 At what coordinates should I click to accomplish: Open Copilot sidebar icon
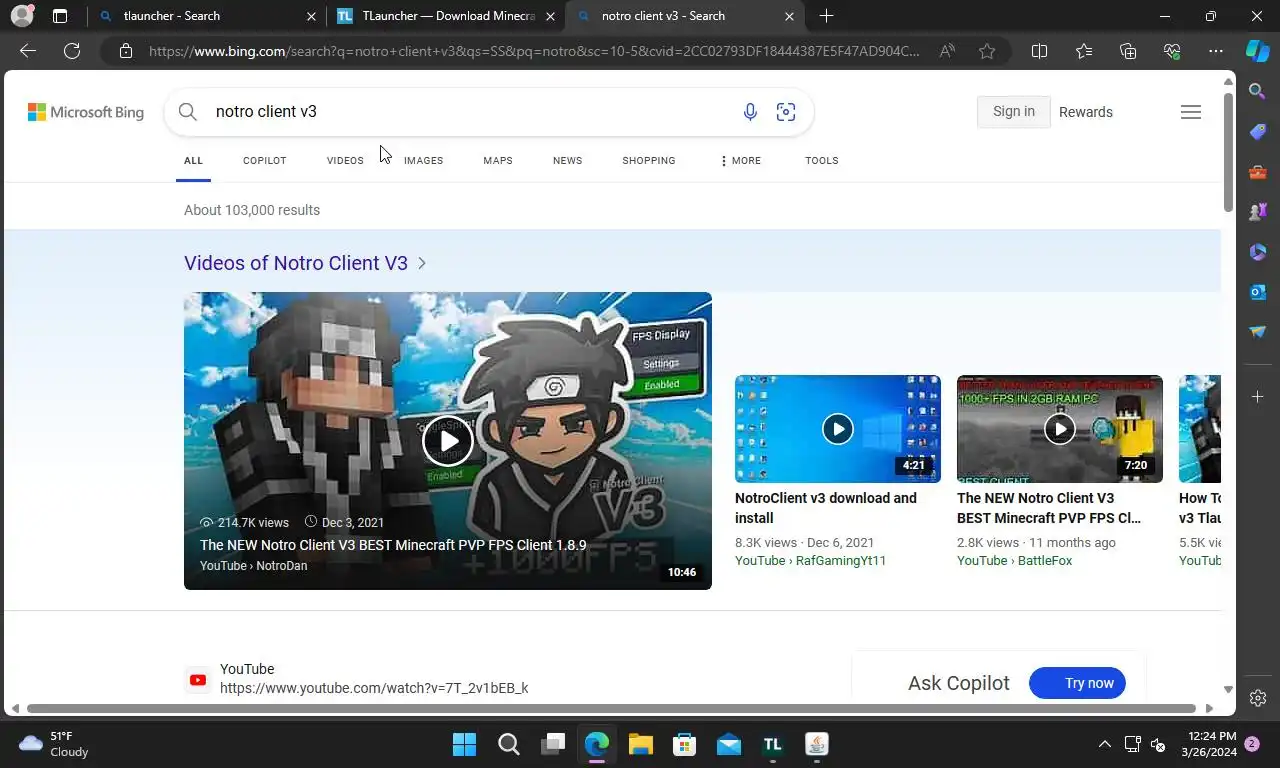coord(1258,51)
